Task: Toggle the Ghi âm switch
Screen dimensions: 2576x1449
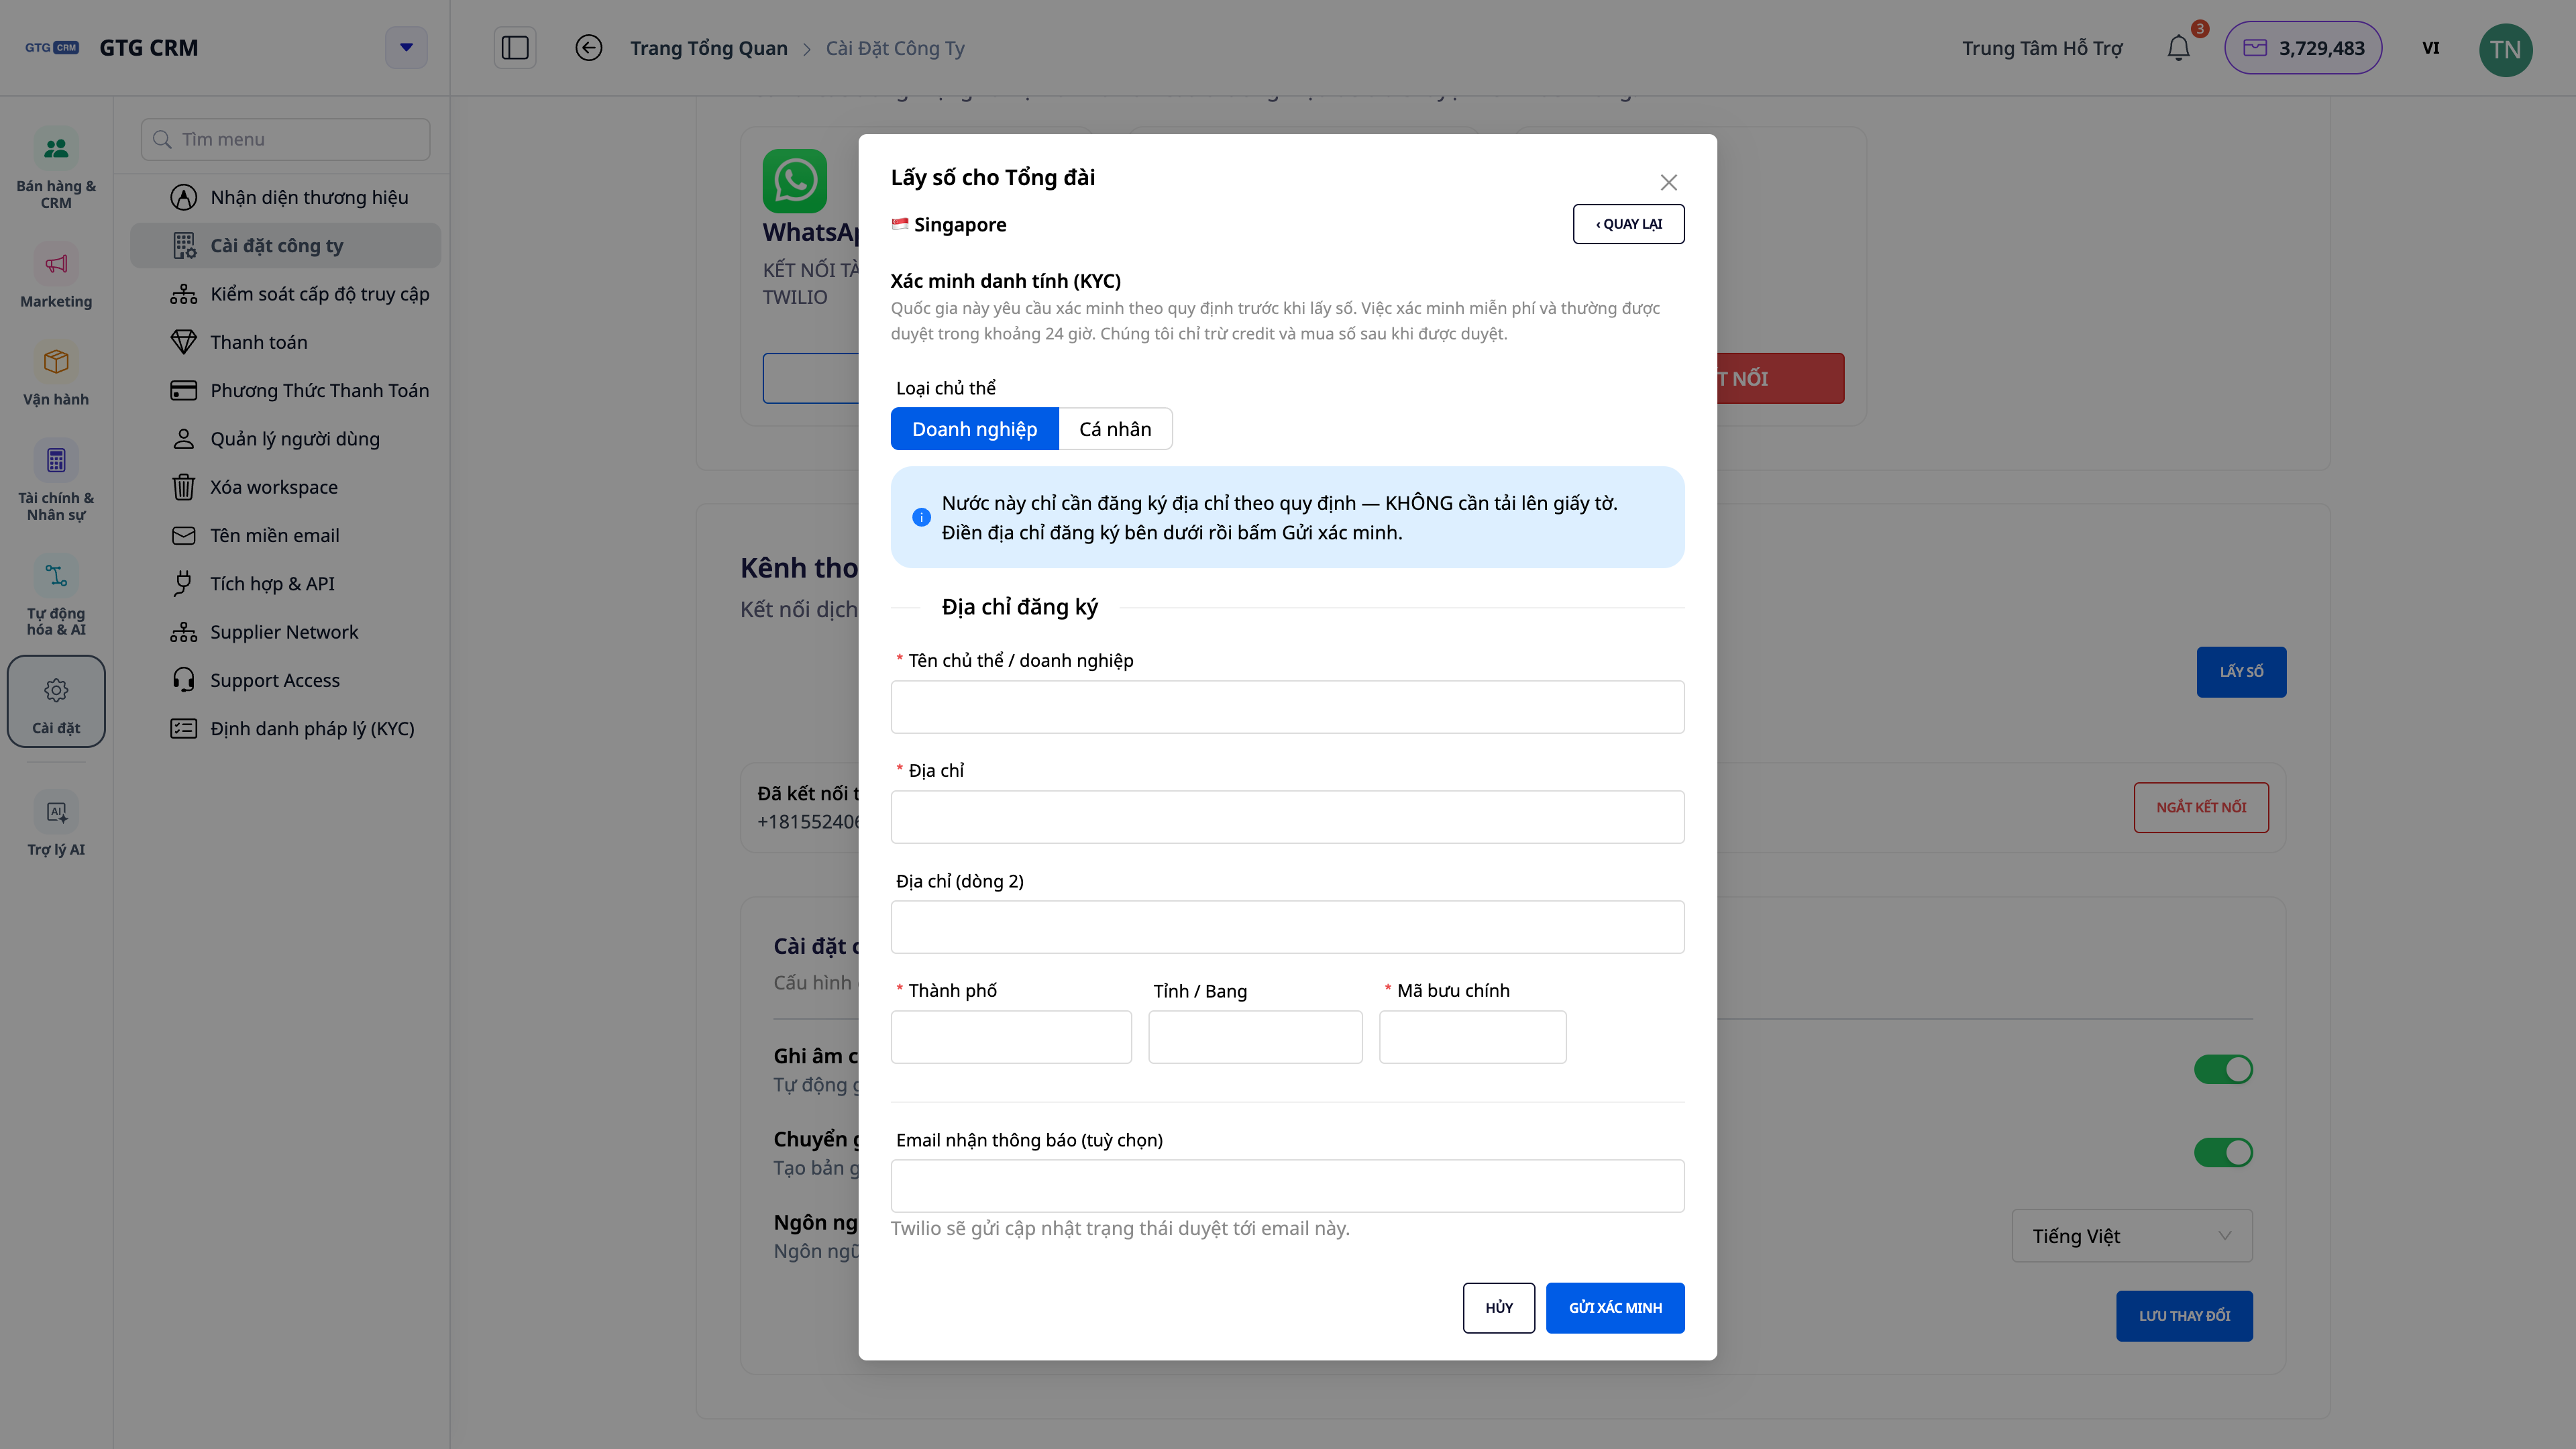Action: point(2223,1069)
